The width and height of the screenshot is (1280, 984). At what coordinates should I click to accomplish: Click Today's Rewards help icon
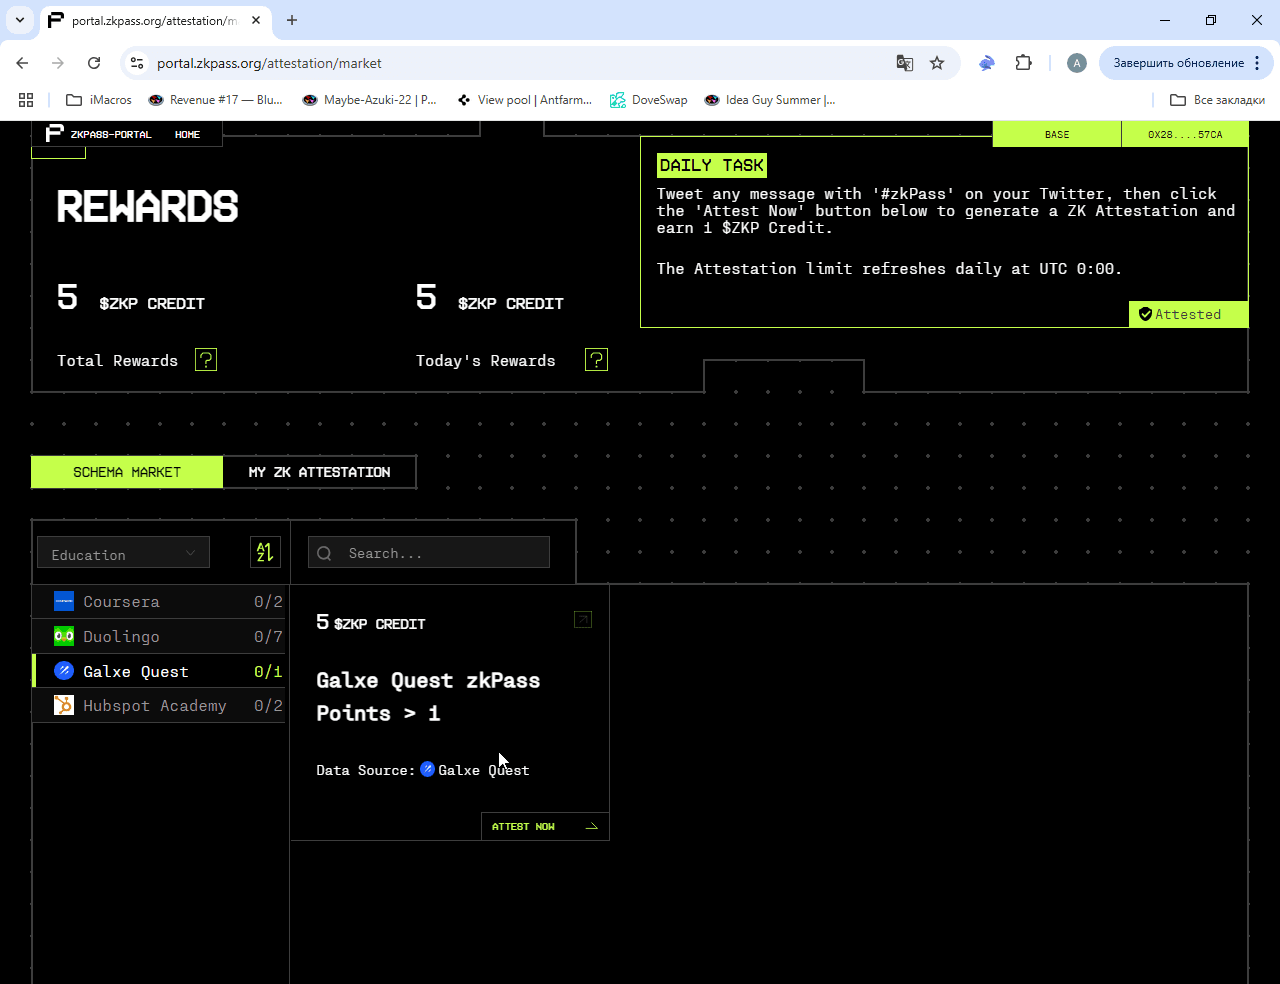pos(596,360)
